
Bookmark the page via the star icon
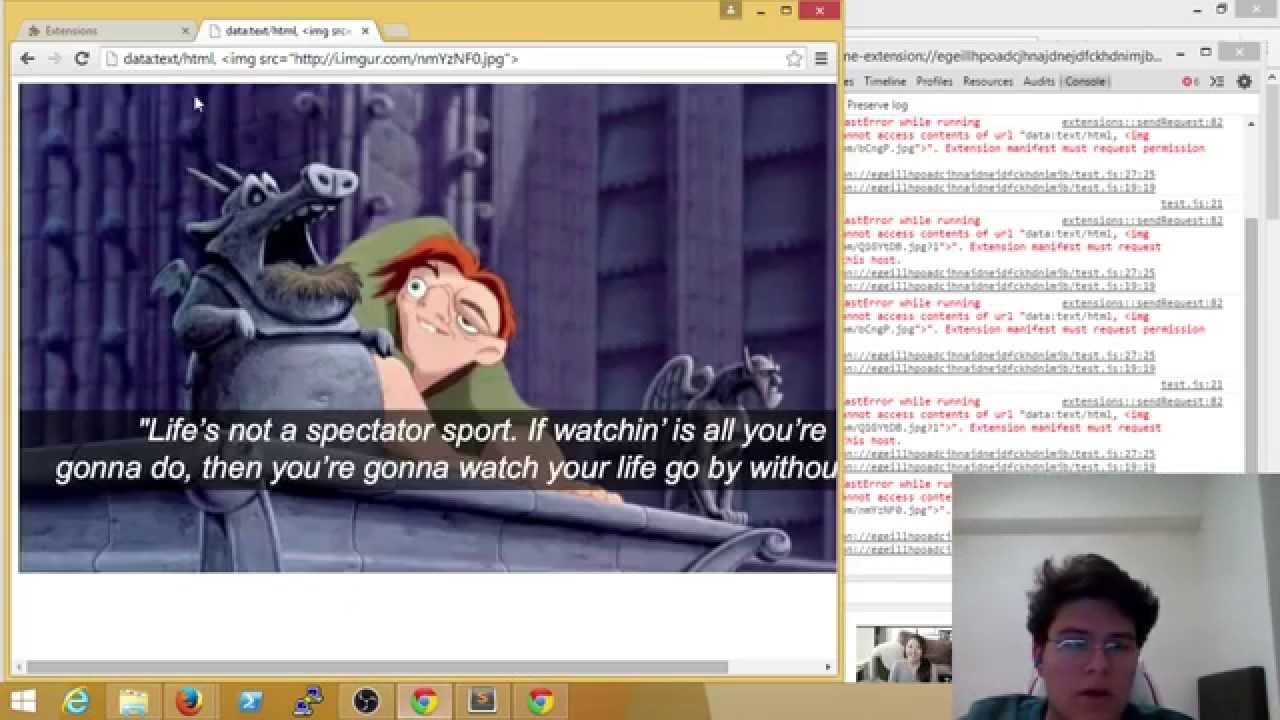(794, 58)
